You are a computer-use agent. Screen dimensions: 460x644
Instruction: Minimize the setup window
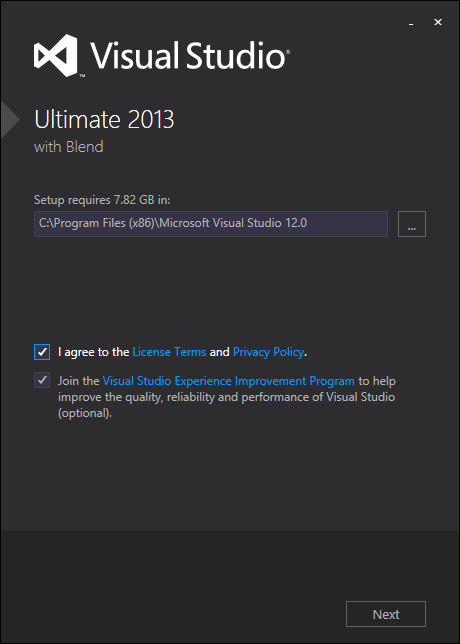411,23
